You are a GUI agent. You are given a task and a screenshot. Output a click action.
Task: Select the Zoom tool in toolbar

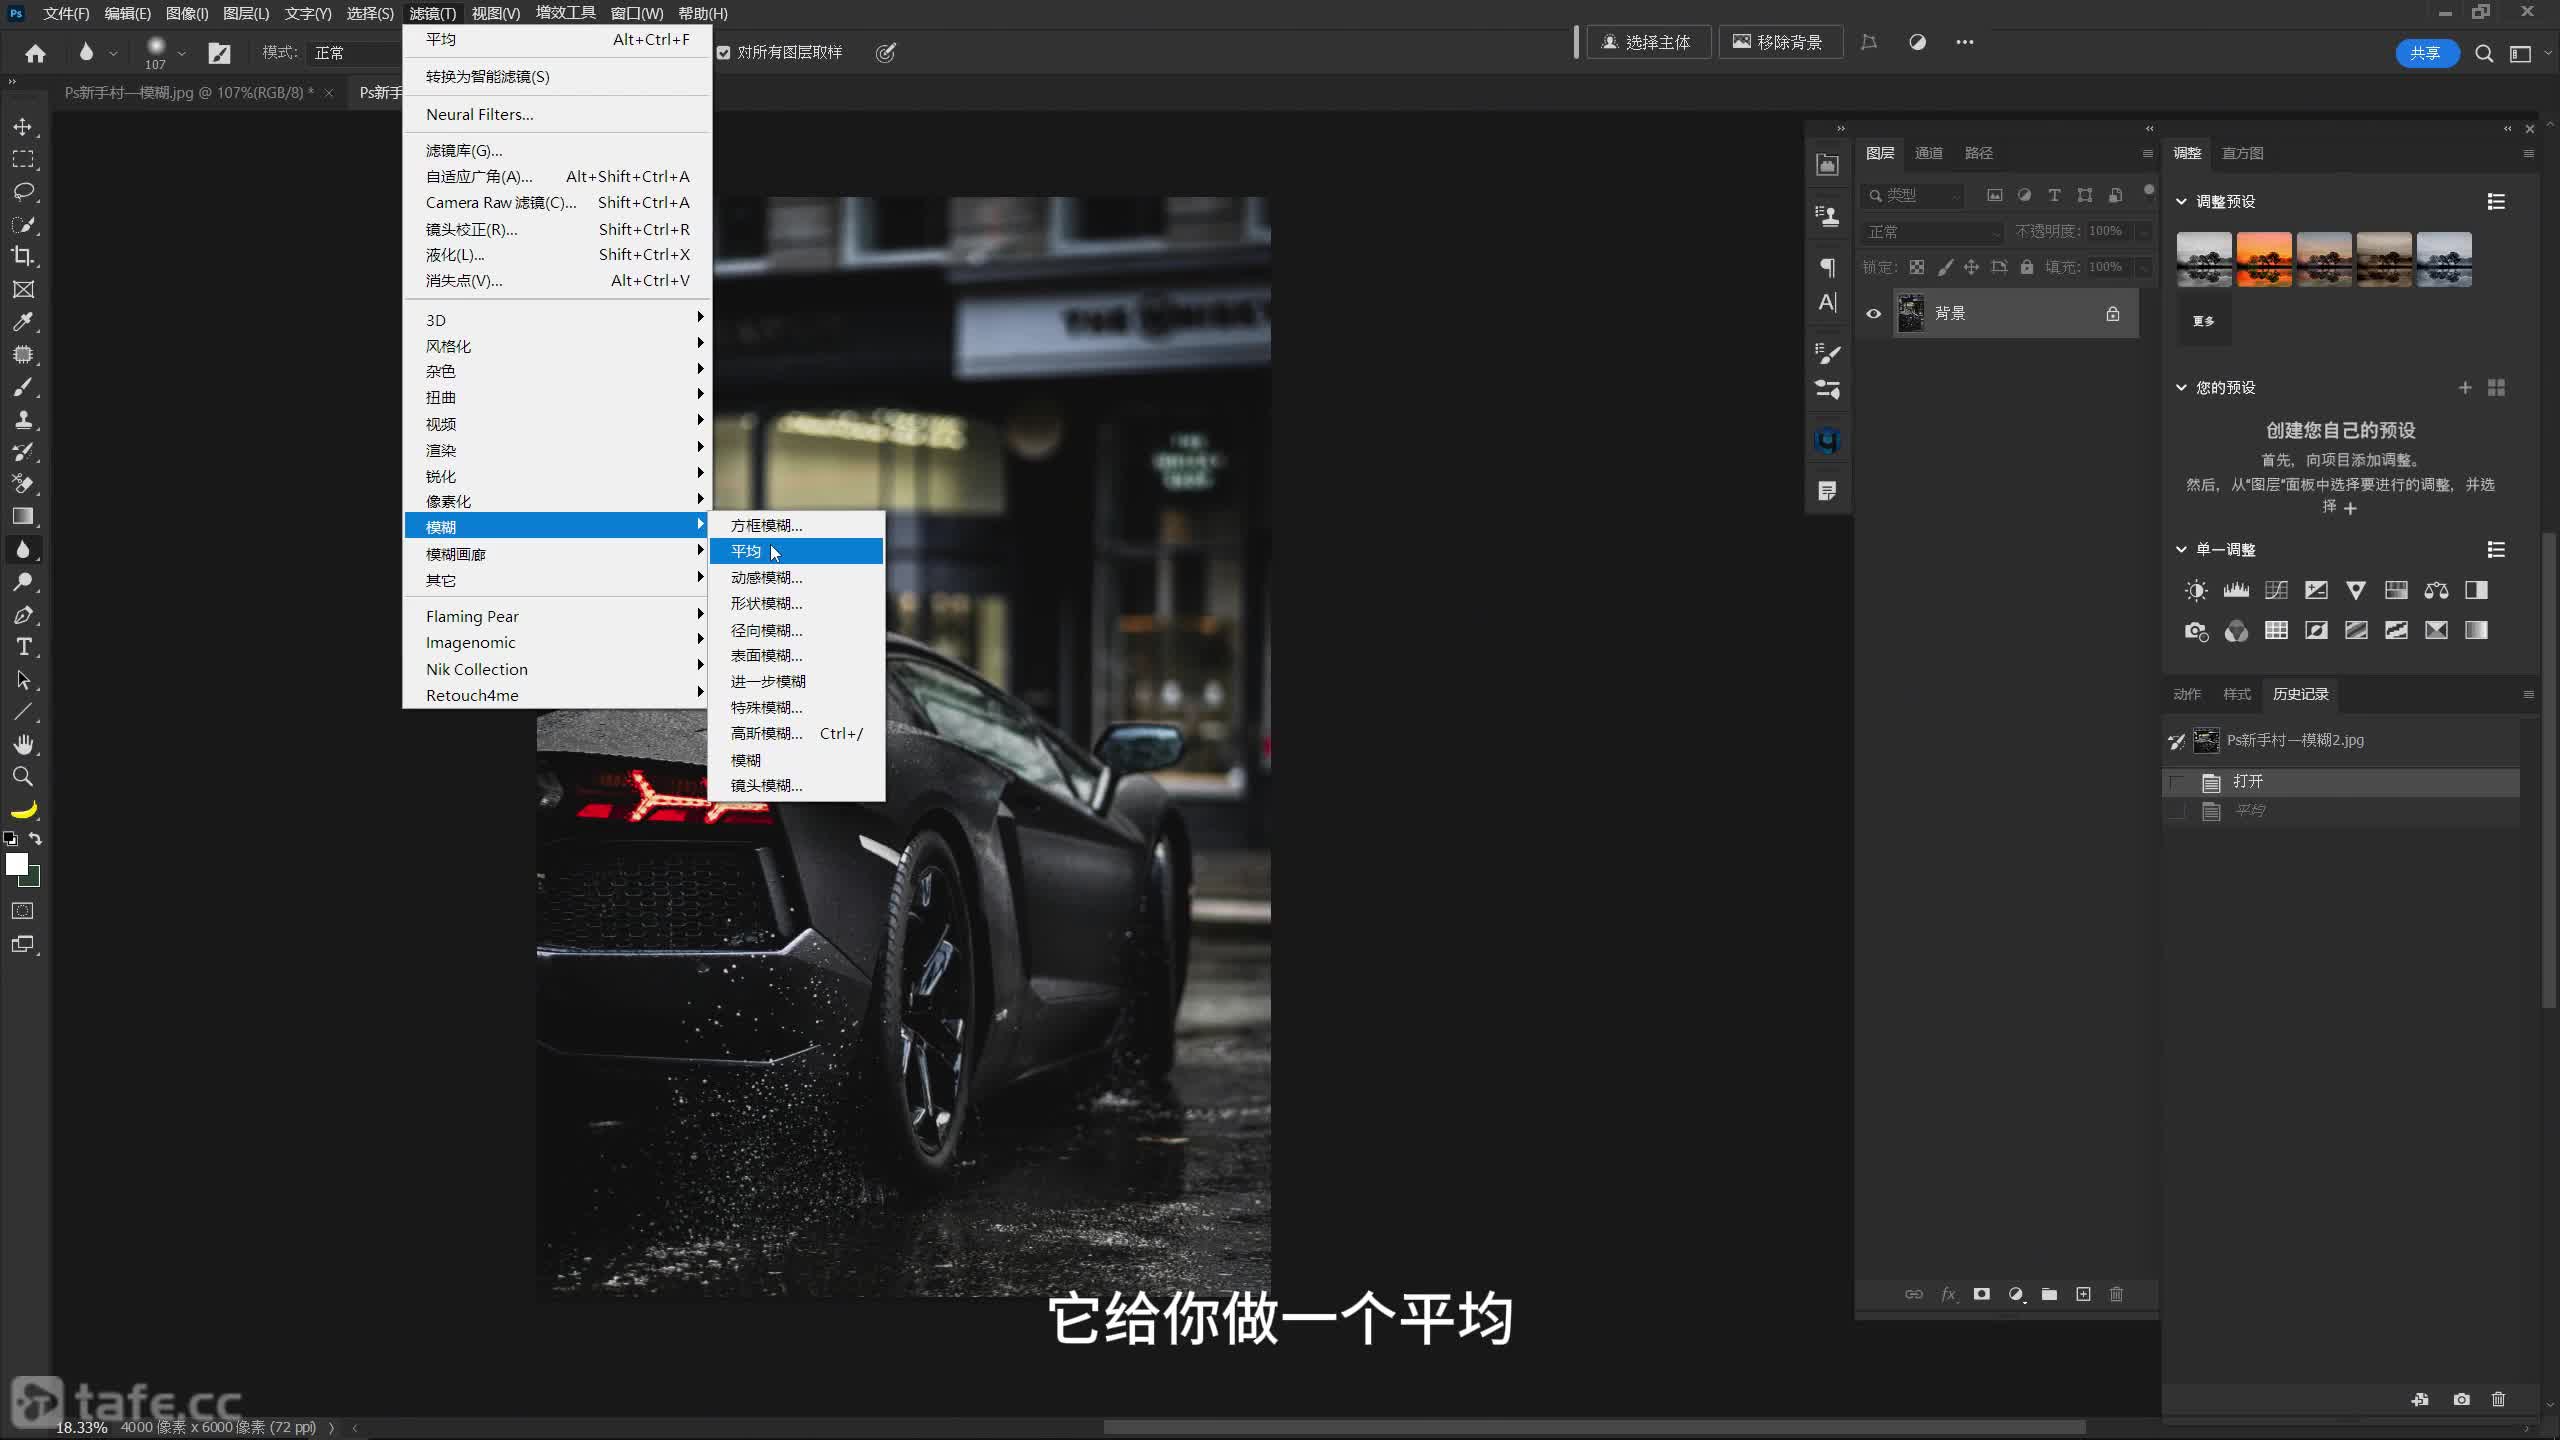(23, 777)
